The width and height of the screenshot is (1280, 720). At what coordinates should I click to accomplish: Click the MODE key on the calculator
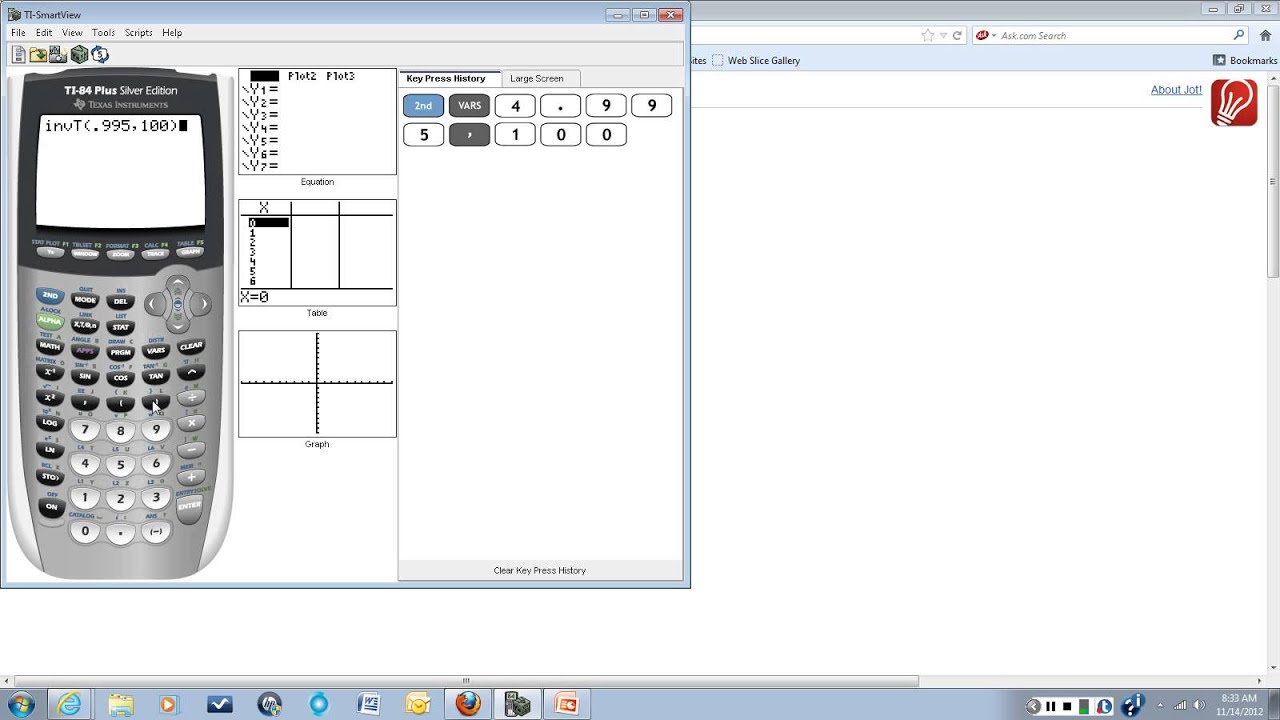pos(85,300)
